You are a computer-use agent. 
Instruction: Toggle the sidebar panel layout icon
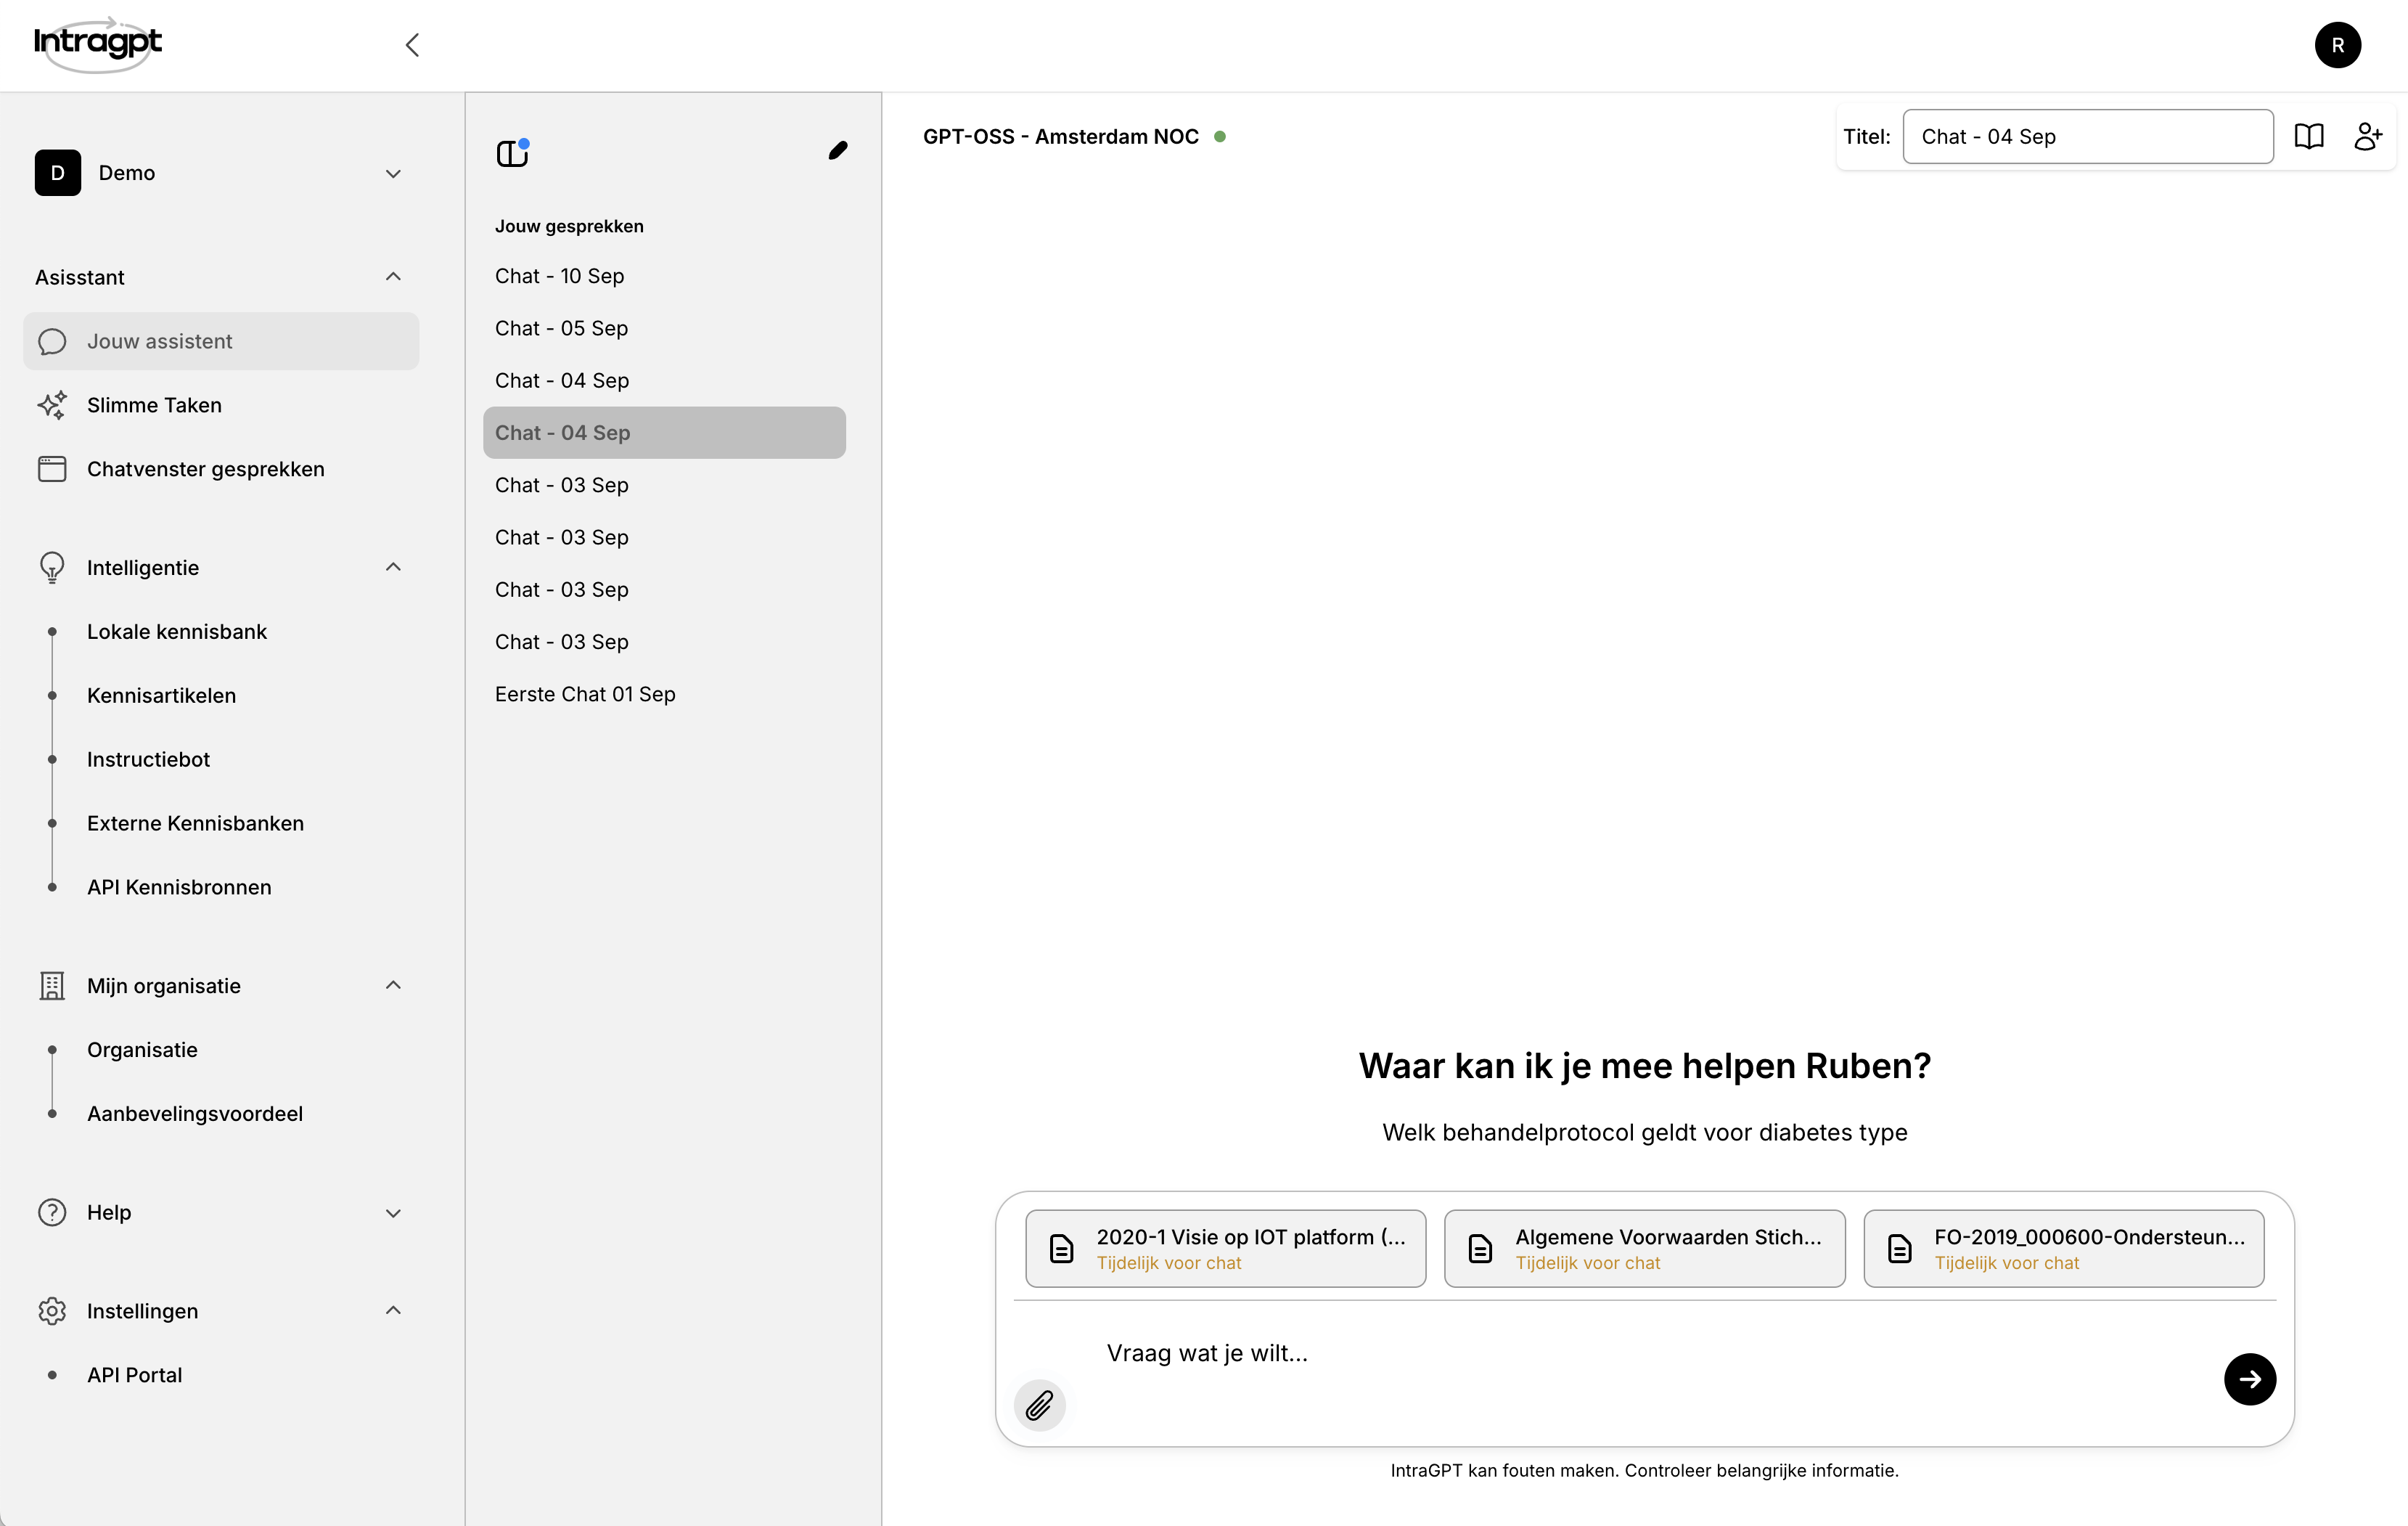click(x=512, y=153)
